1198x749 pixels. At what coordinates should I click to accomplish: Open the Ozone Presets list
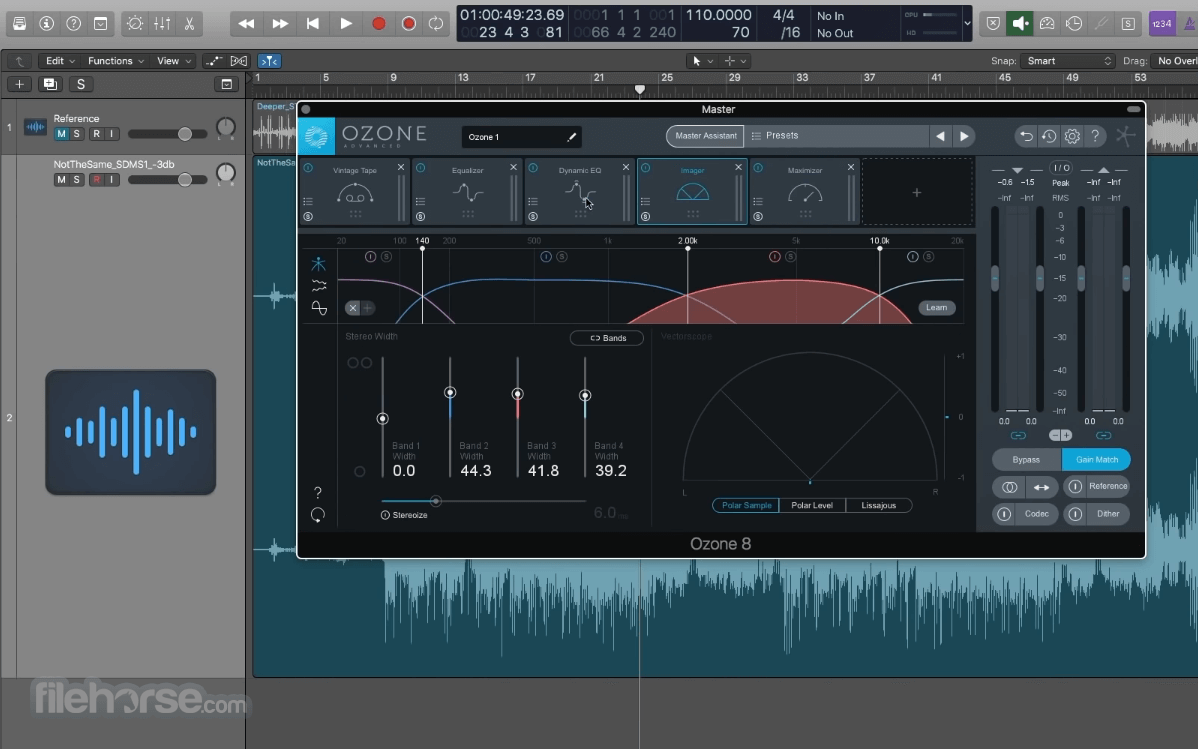(x=775, y=135)
